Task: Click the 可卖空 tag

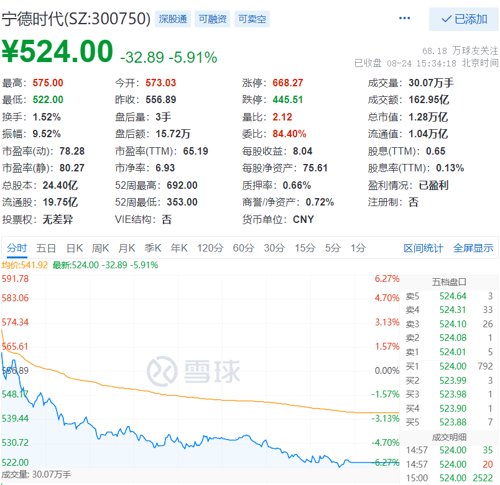Action: coord(252,19)
